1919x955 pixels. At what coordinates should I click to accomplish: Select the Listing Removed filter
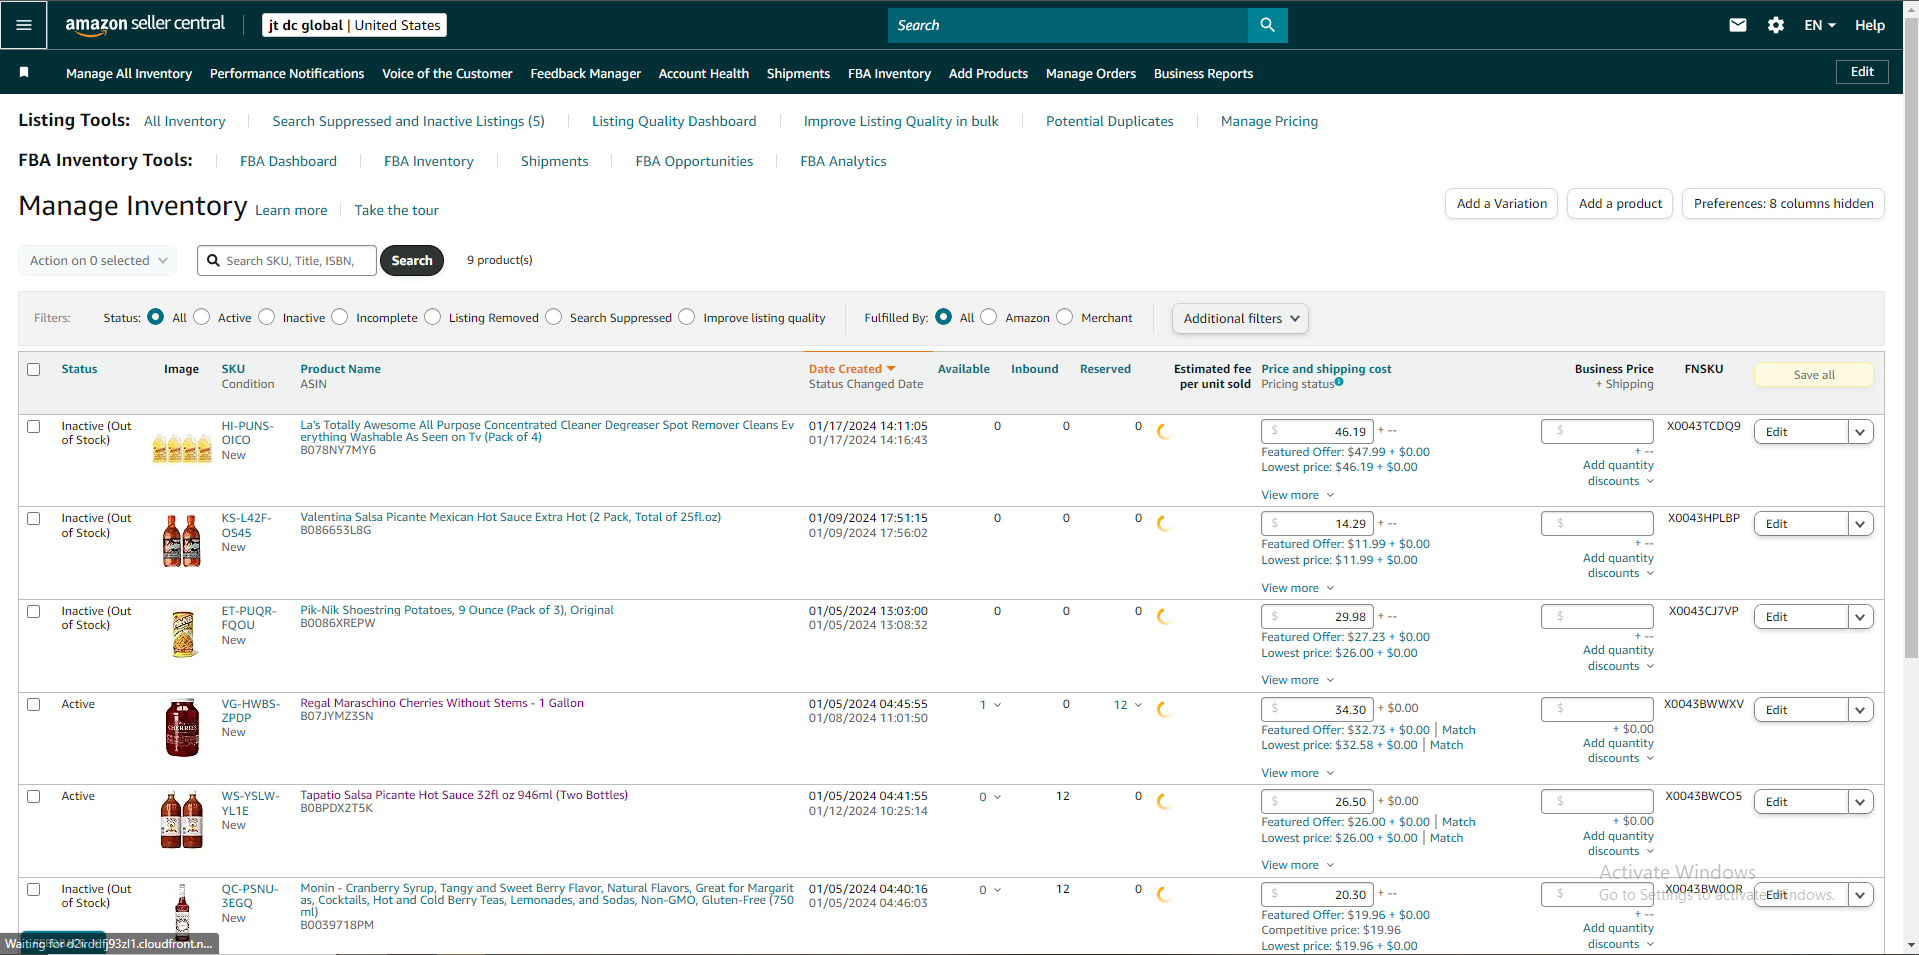(432, 317)
